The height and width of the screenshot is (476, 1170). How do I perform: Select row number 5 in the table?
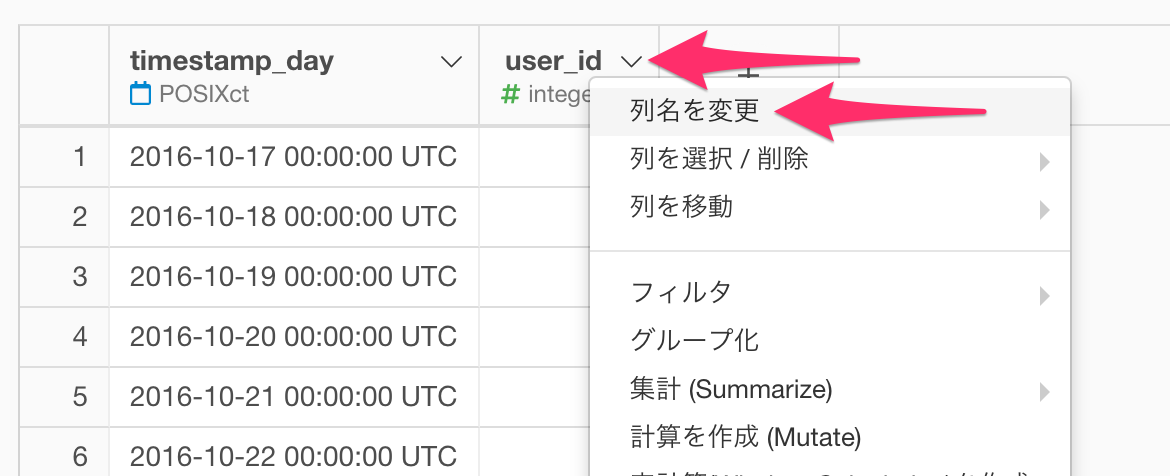[80, 396]
